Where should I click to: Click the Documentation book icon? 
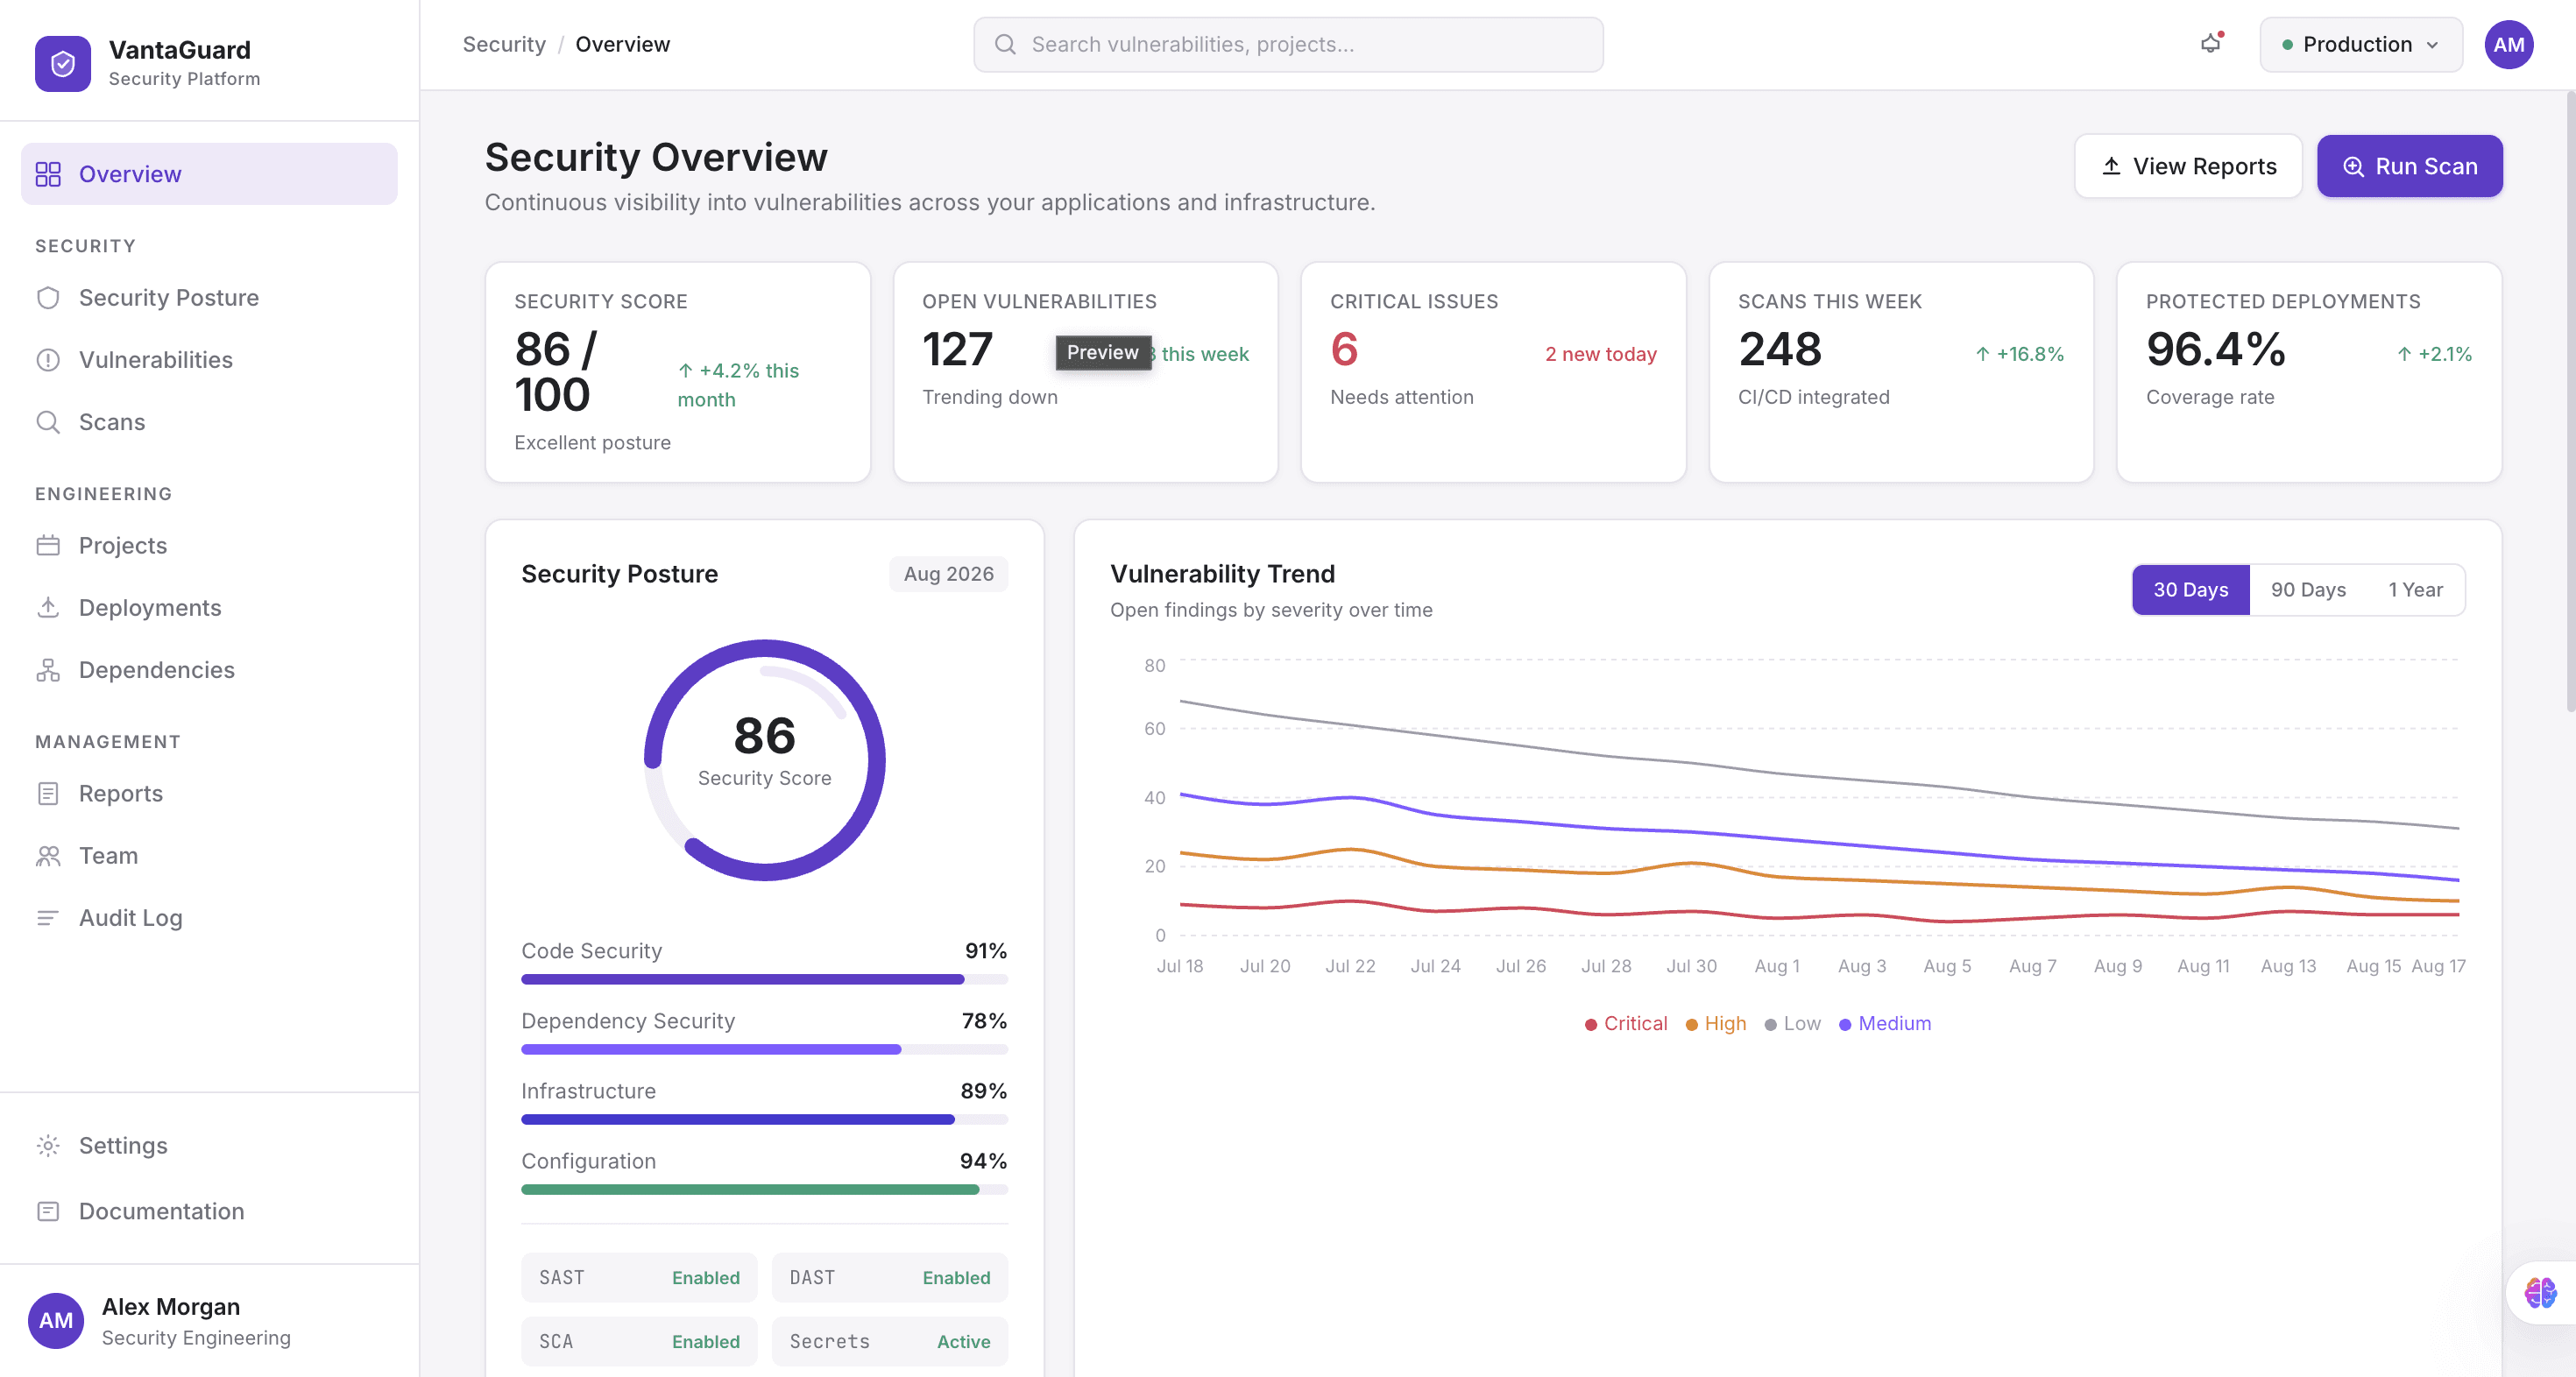tap(48, 1212)
